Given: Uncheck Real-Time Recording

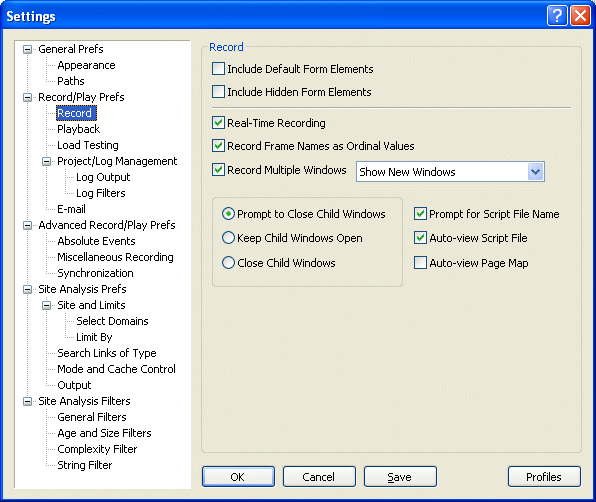Looking at the screenshot, I should (218, 123).
